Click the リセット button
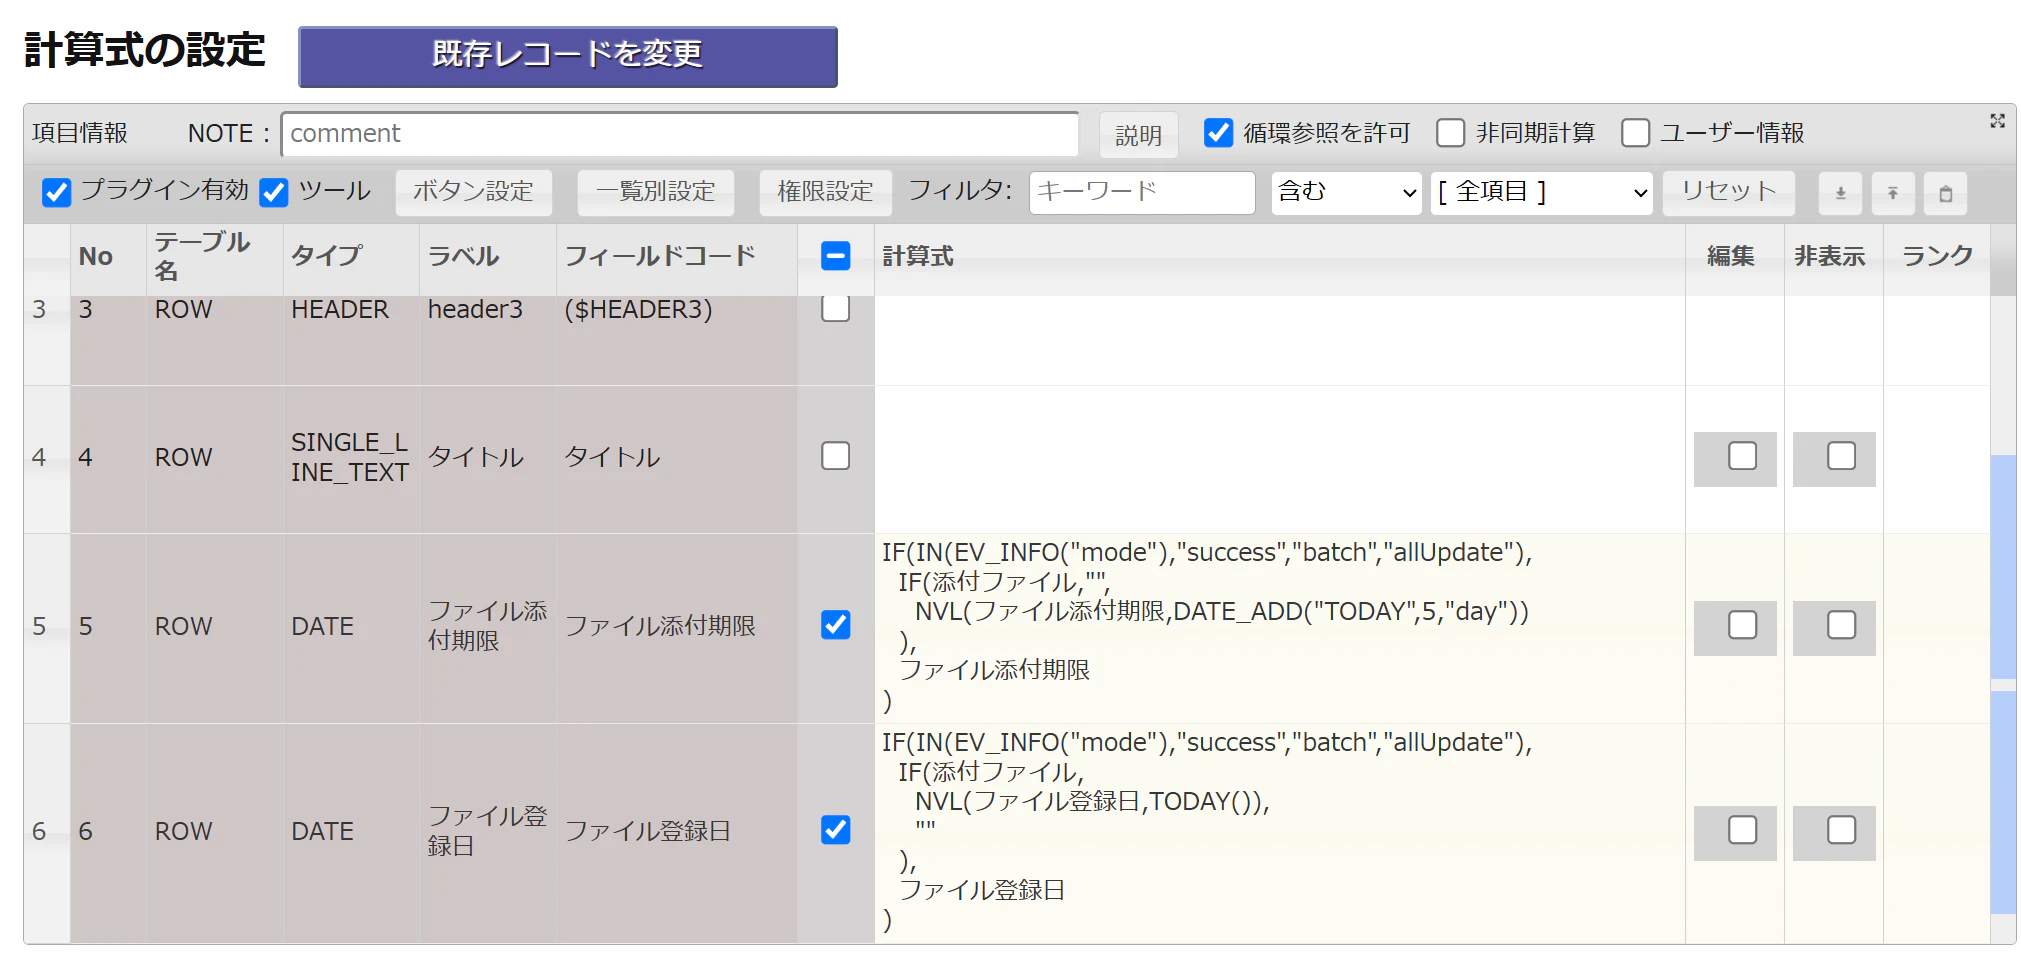Viewport: 2021px width, 956px height. click(1728, 192)
